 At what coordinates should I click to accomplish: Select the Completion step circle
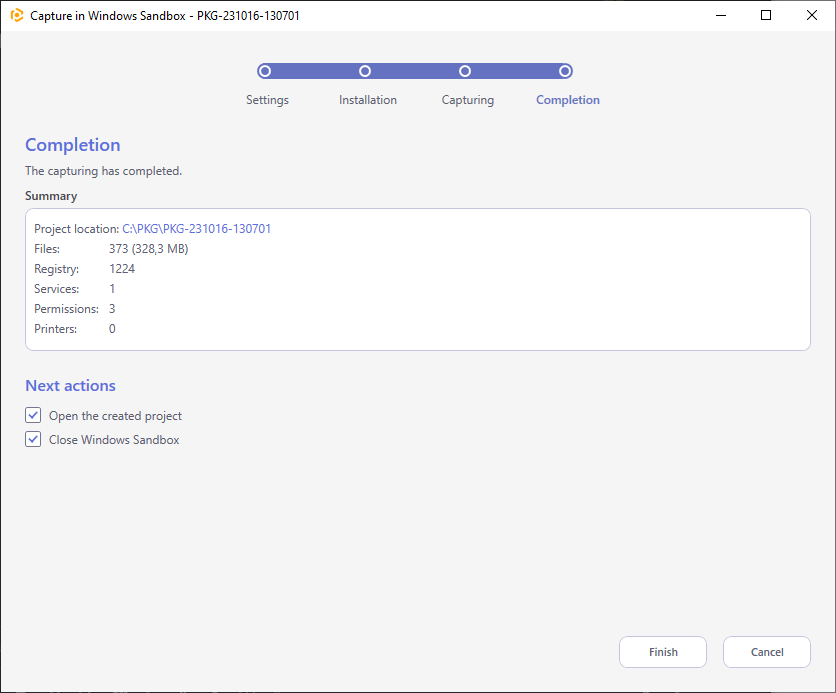point(565,71)
